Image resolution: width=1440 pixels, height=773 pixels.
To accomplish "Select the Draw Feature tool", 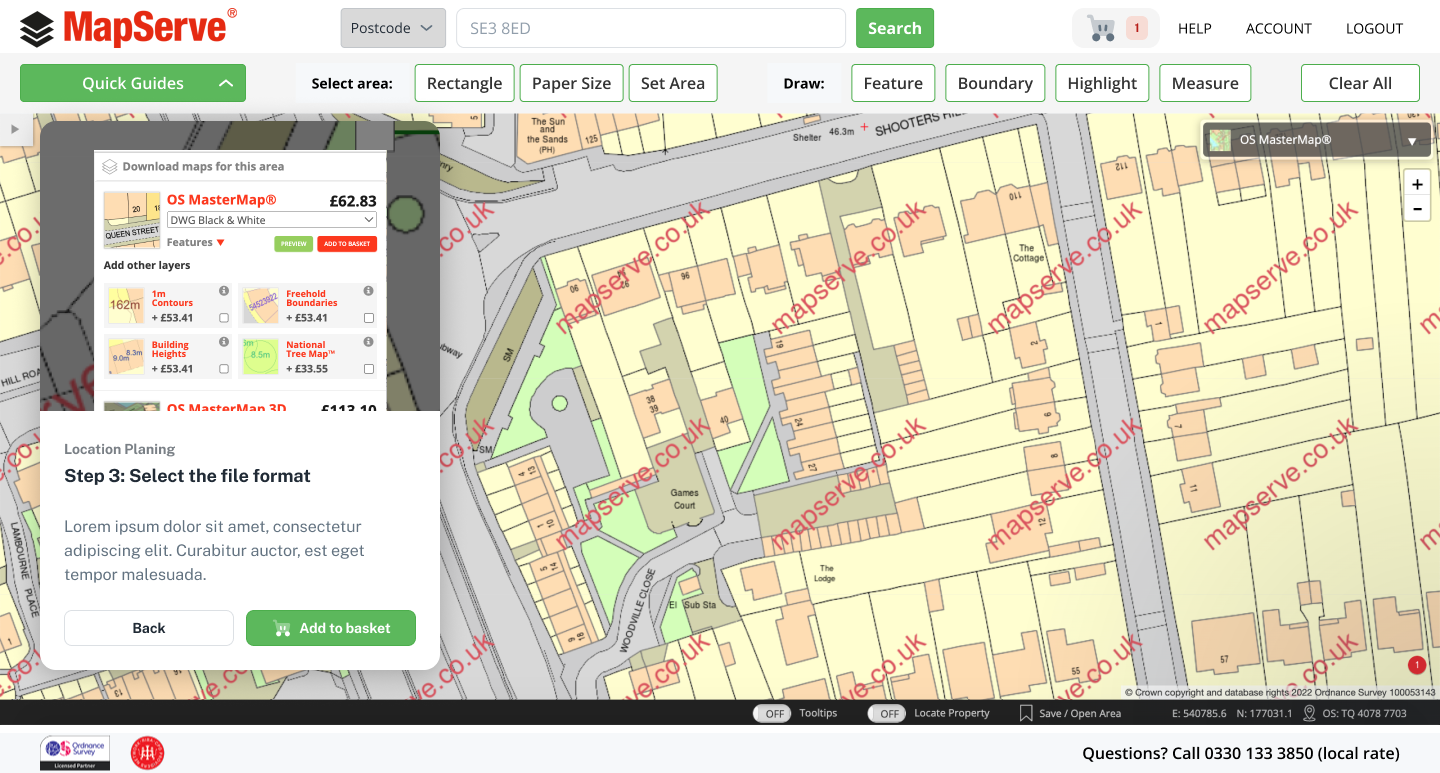I will pyautogui.click(x=893, y=83).
